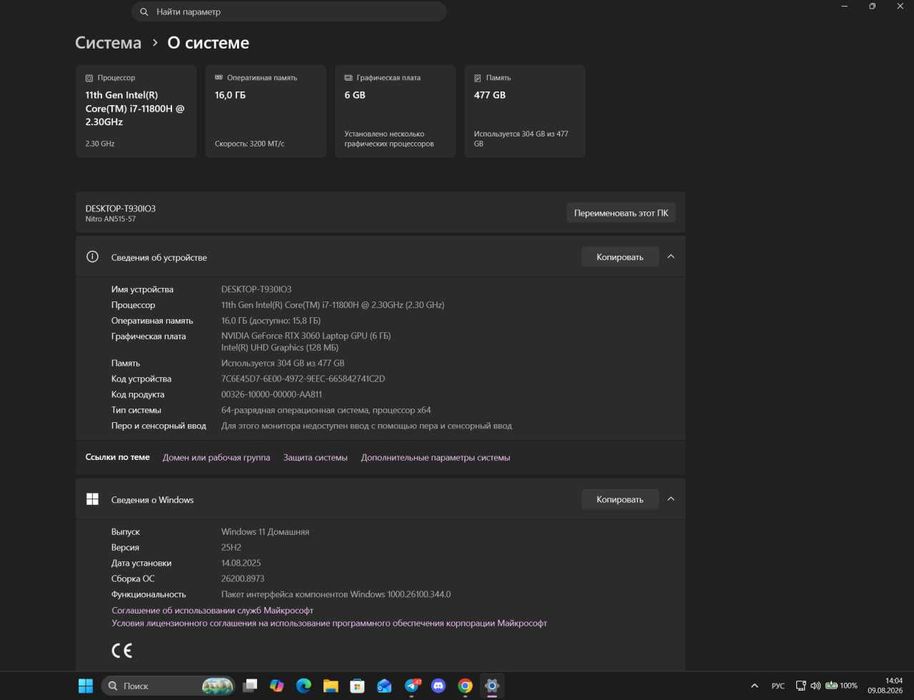Click the search magnifier in Найти параметр
Viewport: 914px width, 700px height.
coord(144,12)
